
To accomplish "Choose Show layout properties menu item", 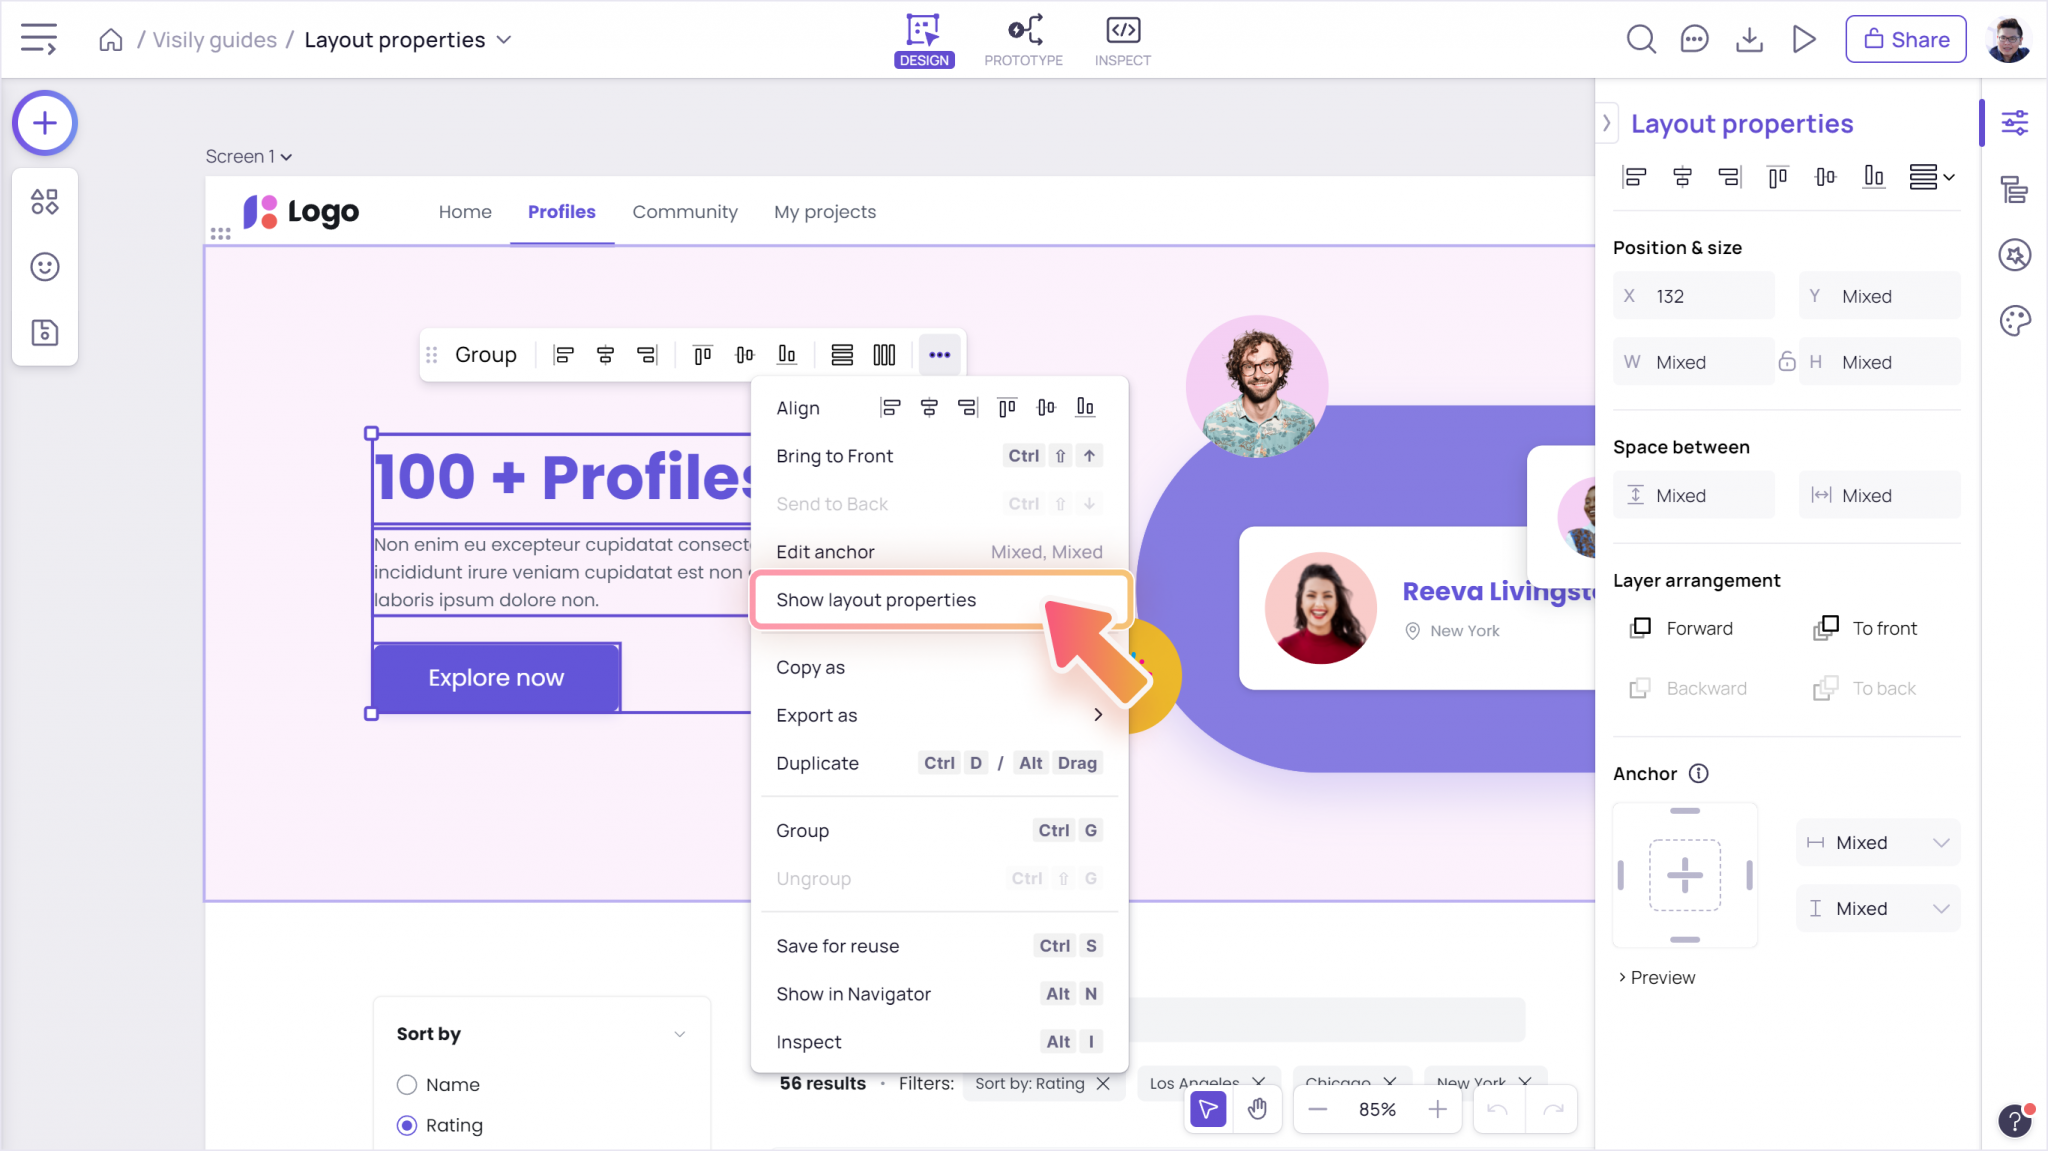I will tap(876, 600).
